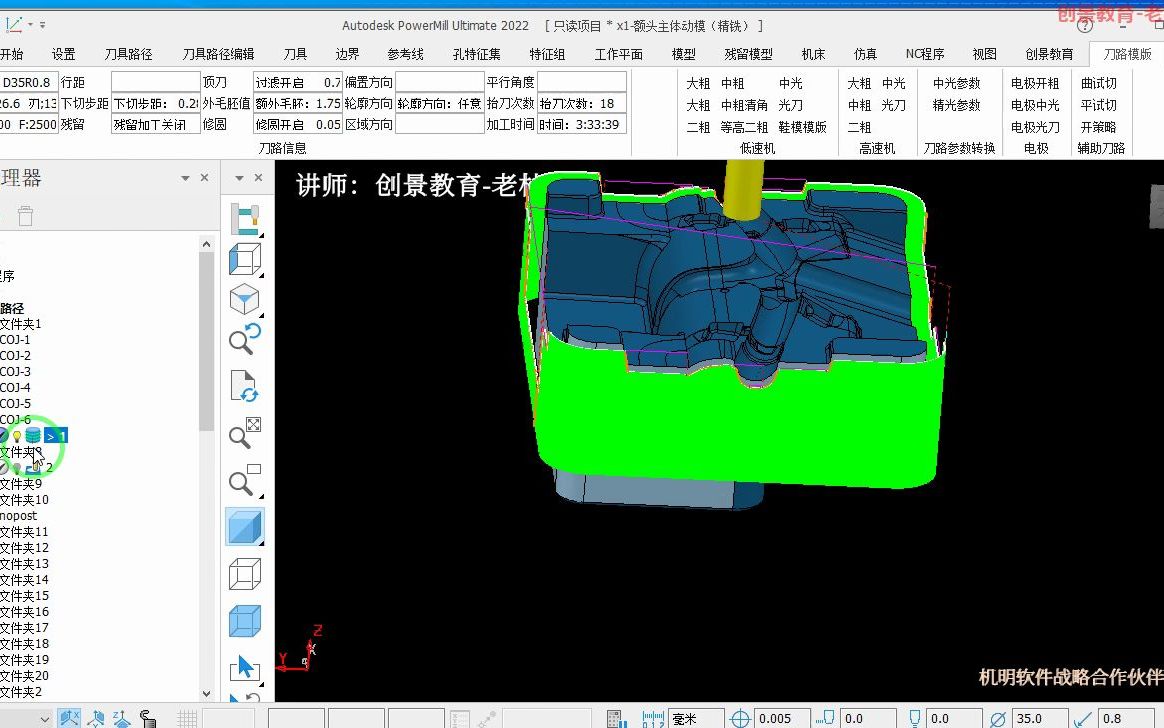Click the units 毫米 field
The width and height of the screenshot is (1164, 728).
coord(696,718)
